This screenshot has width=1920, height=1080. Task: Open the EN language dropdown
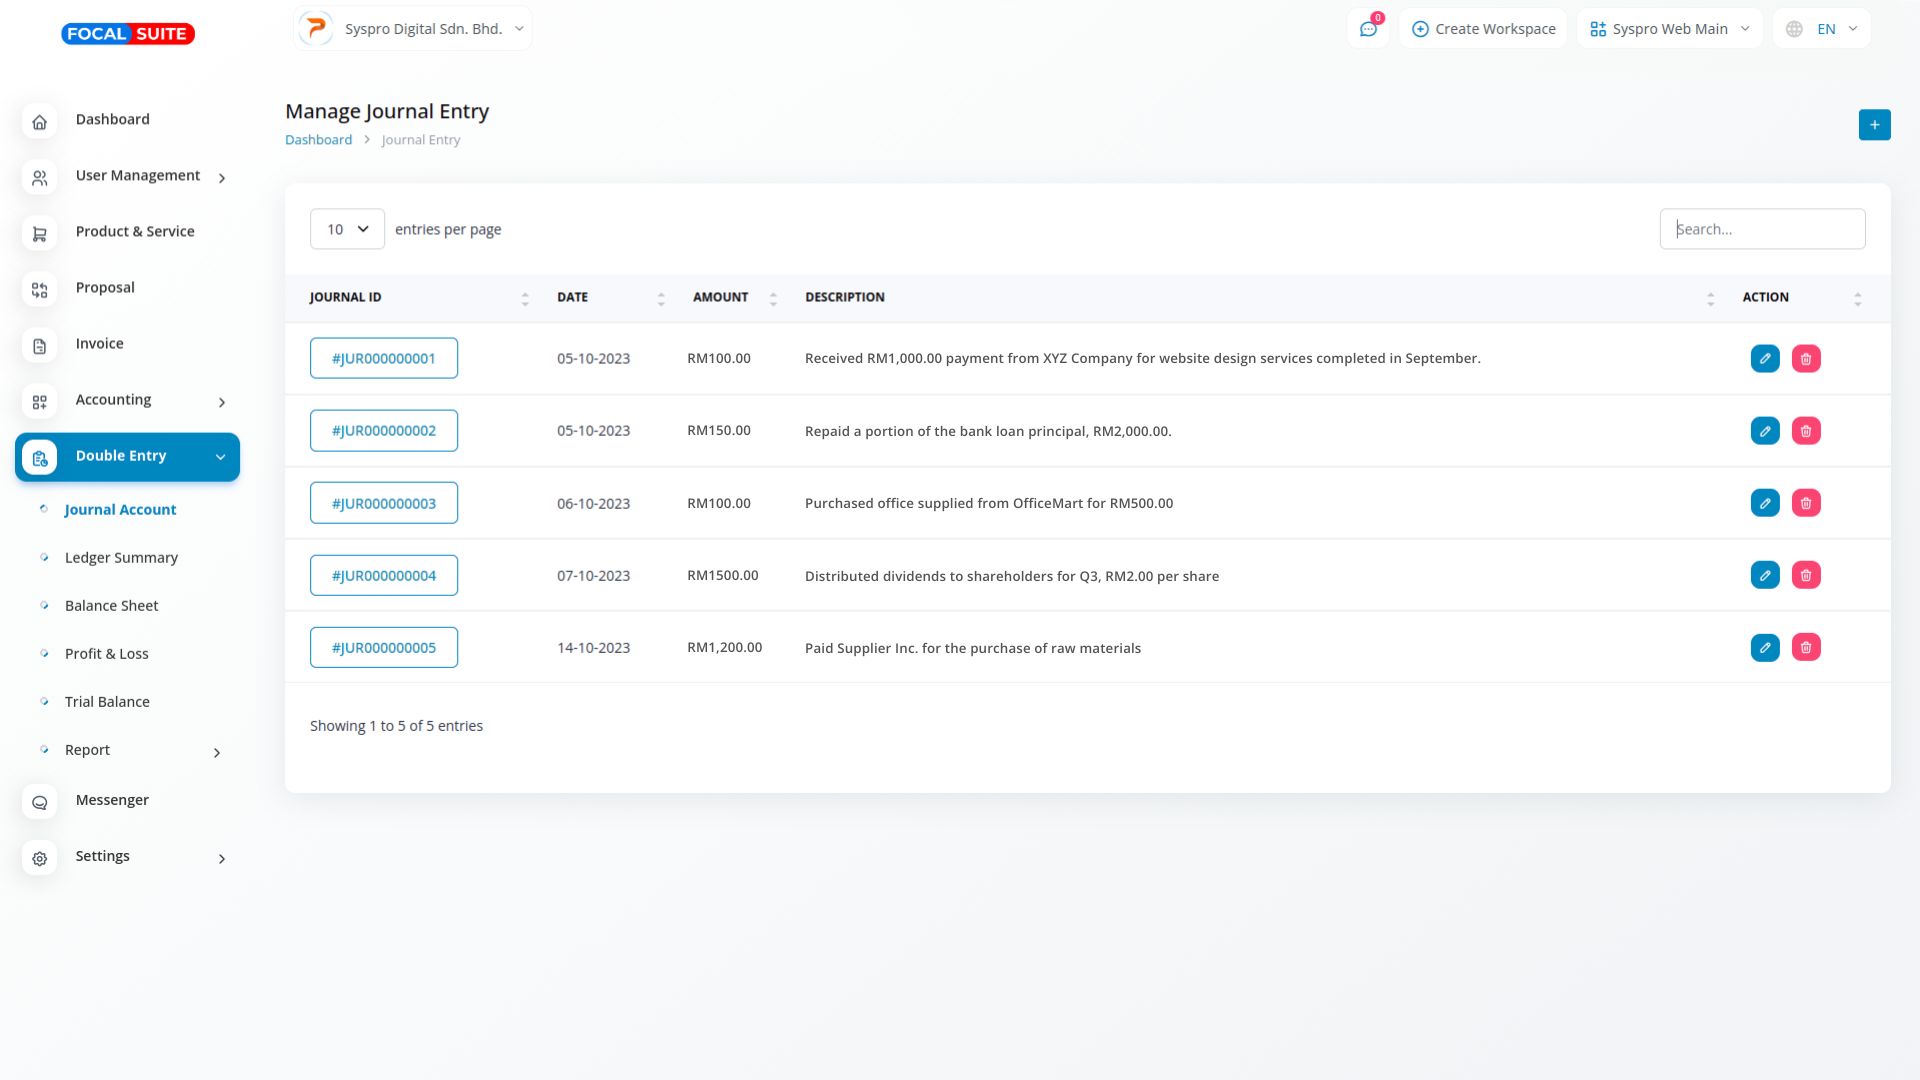coord(1822,29)
